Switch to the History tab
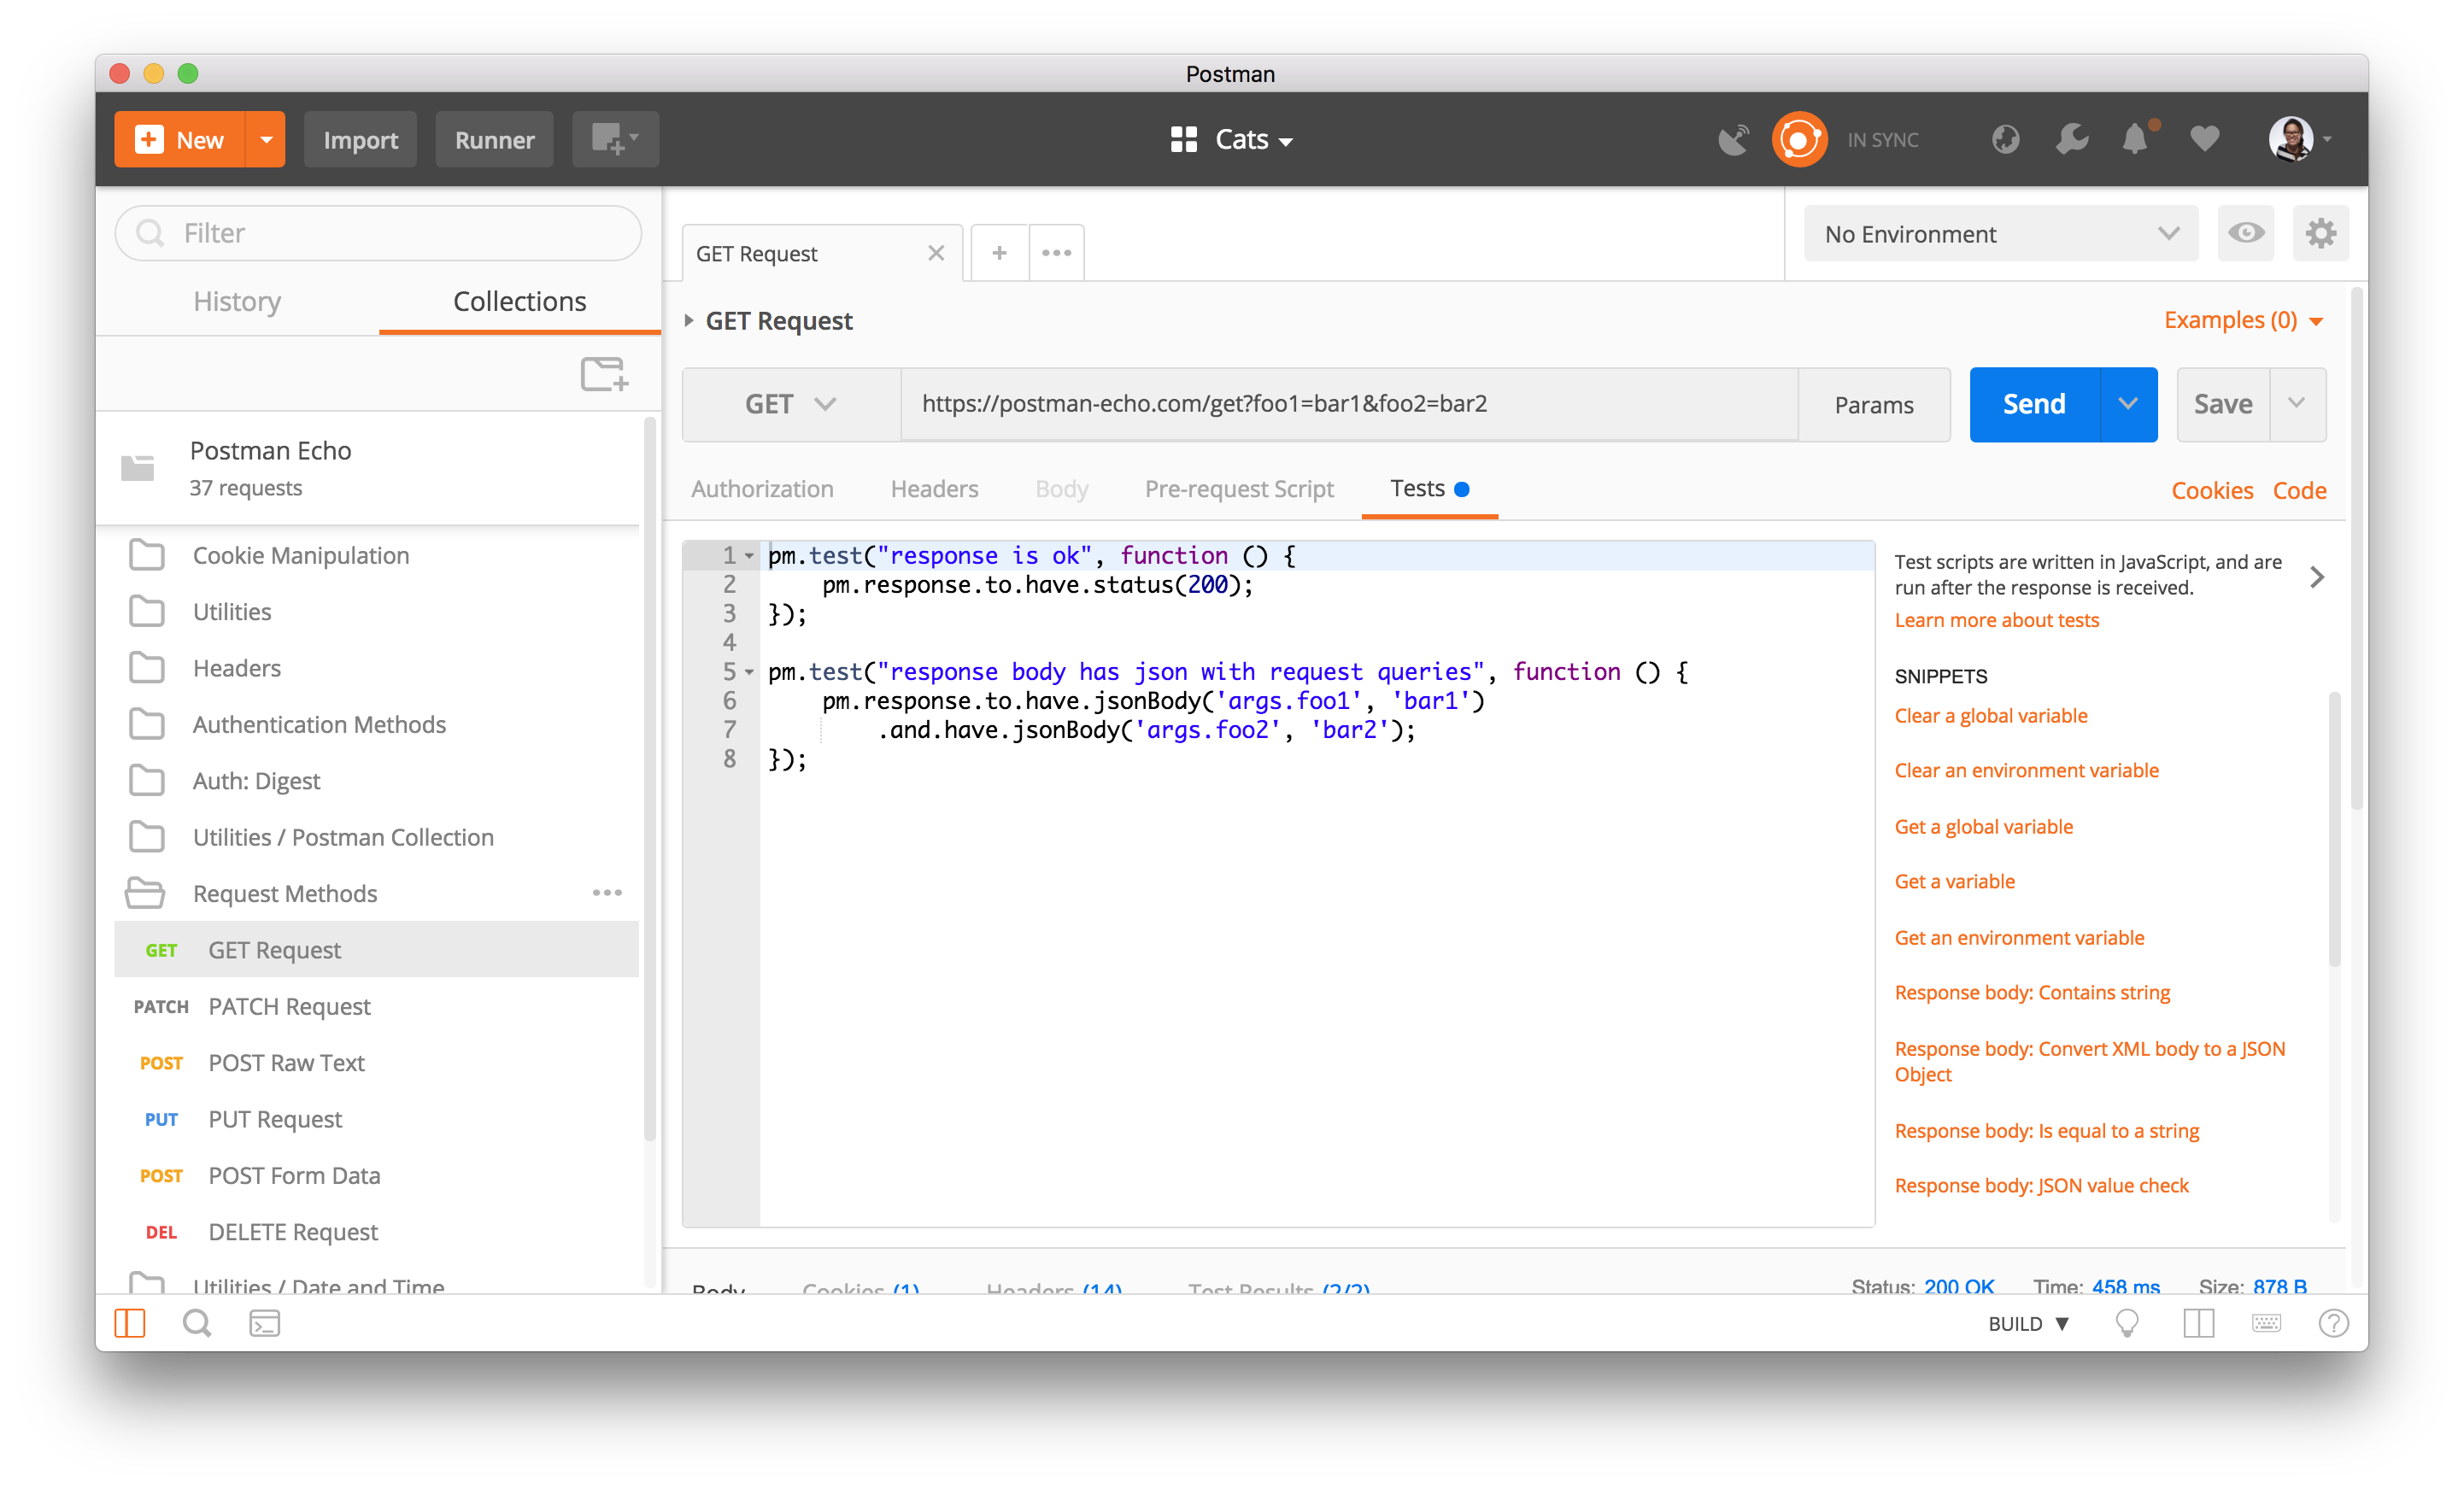The height and width of the screenshot is (1488, 2464). click(x=237, y=301)
